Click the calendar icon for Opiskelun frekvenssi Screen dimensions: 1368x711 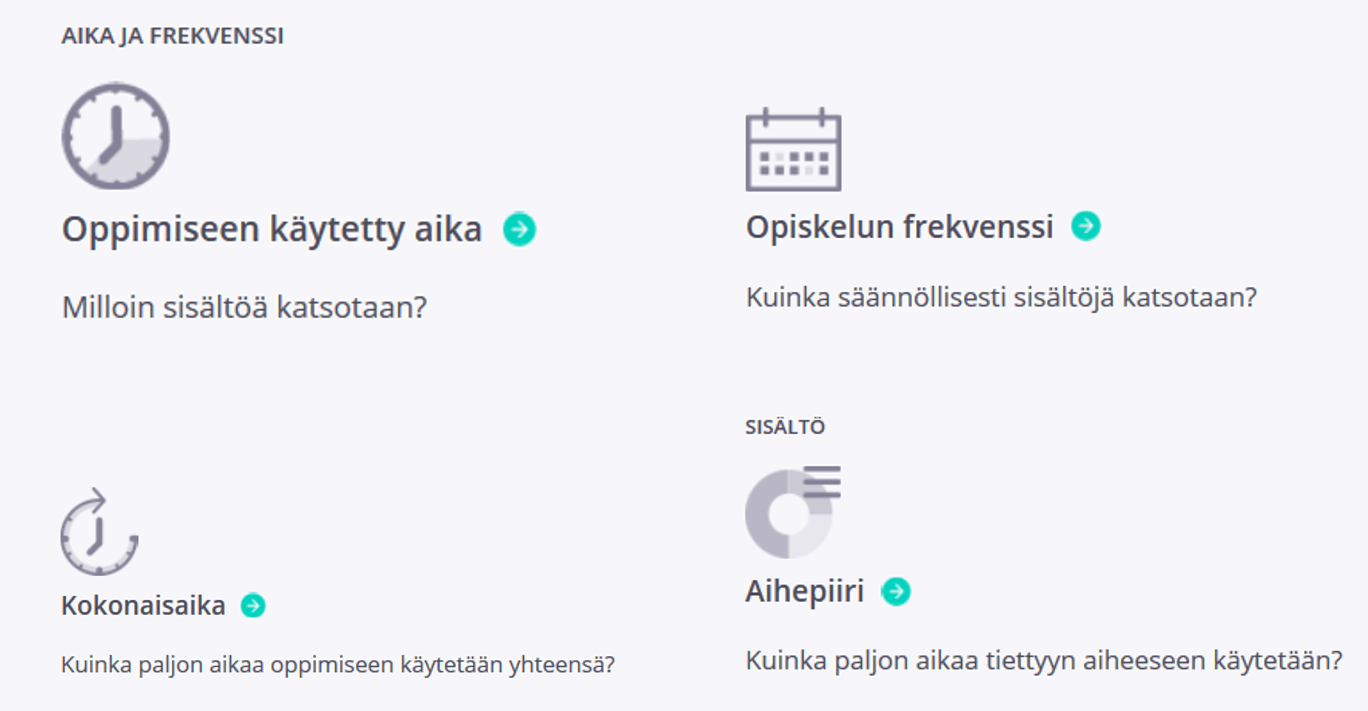793,150
